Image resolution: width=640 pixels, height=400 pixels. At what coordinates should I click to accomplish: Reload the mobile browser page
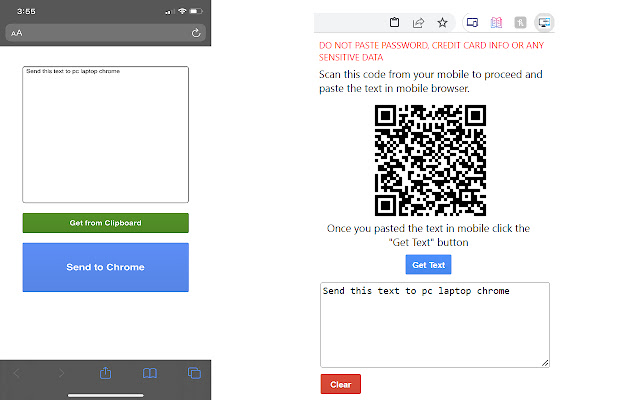(x=196, y=33)
